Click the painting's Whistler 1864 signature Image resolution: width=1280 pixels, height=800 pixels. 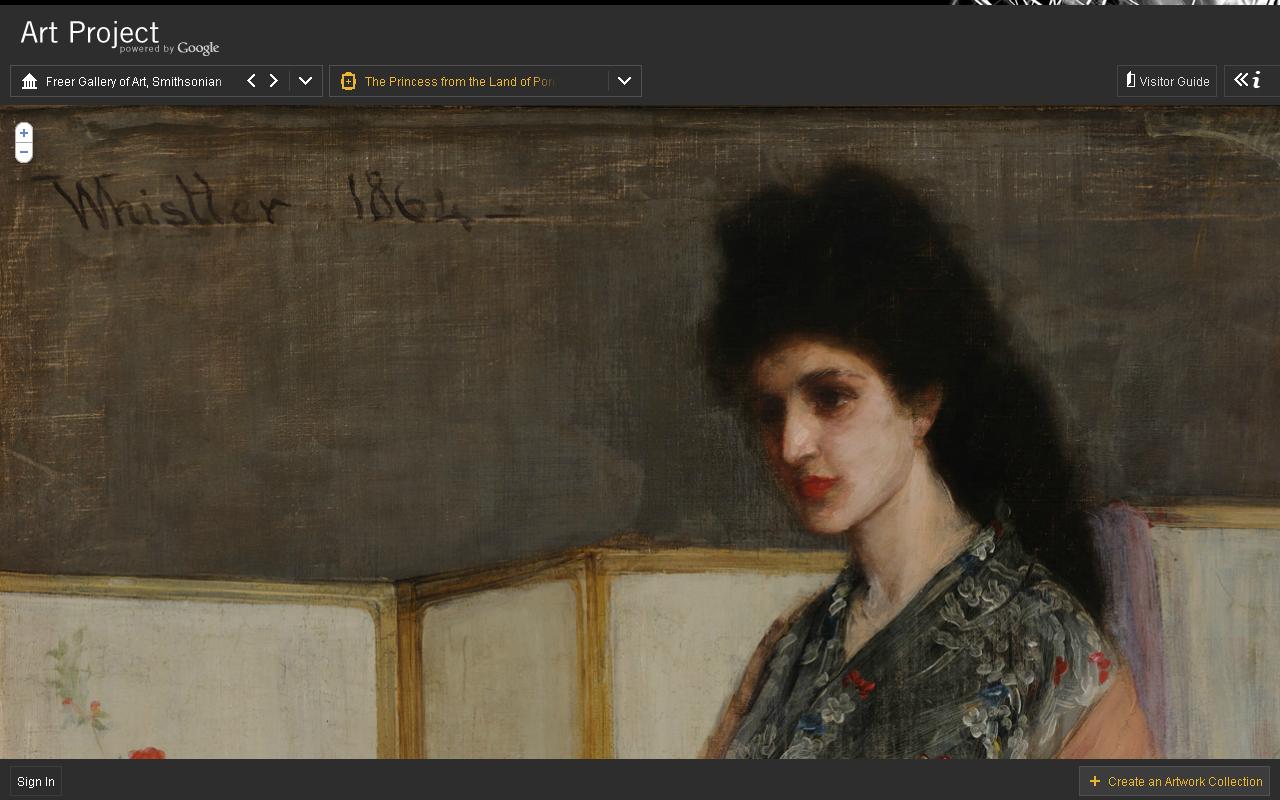point(278,202)
